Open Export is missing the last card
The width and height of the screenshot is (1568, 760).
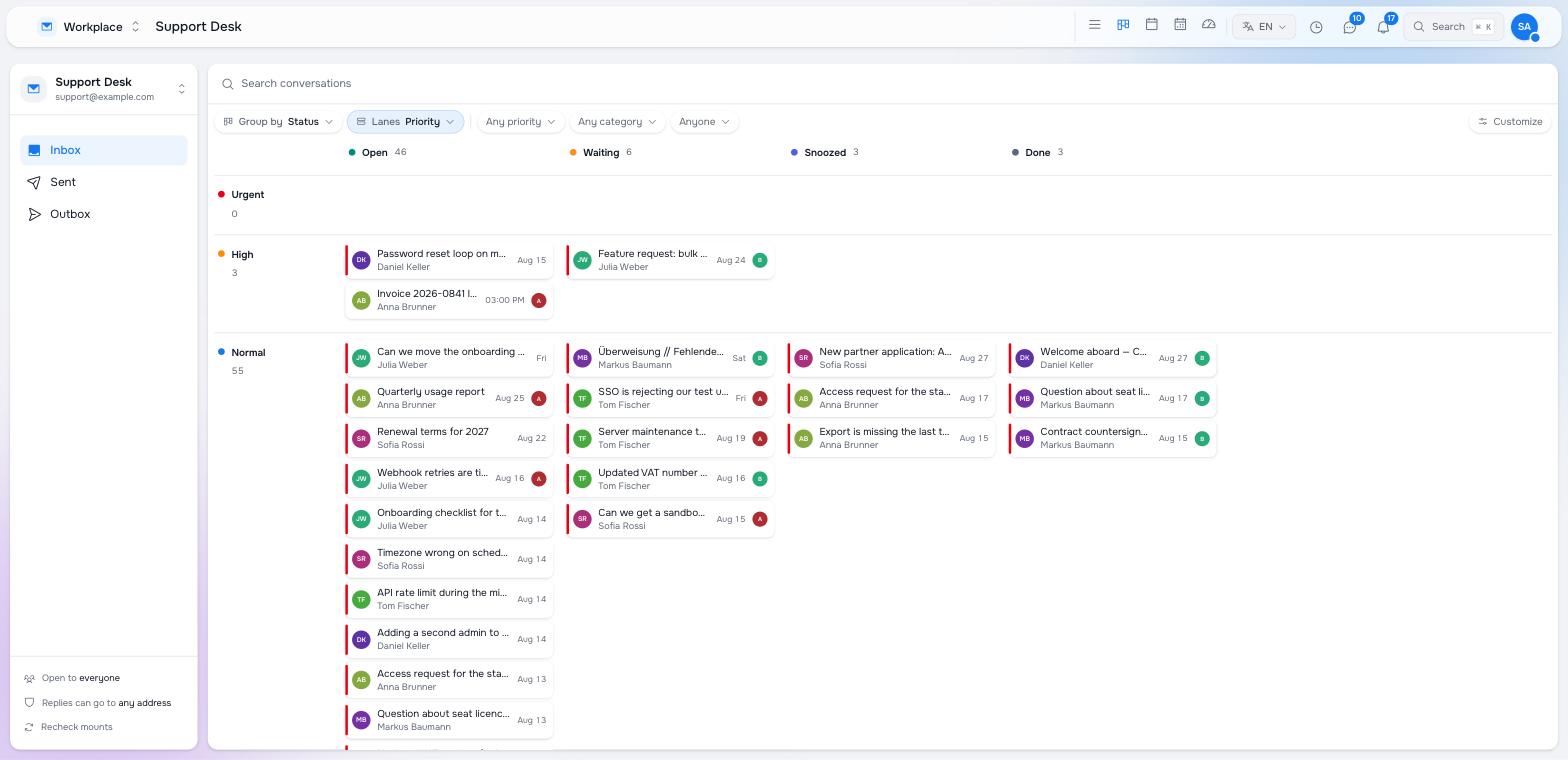coord(891,438)
